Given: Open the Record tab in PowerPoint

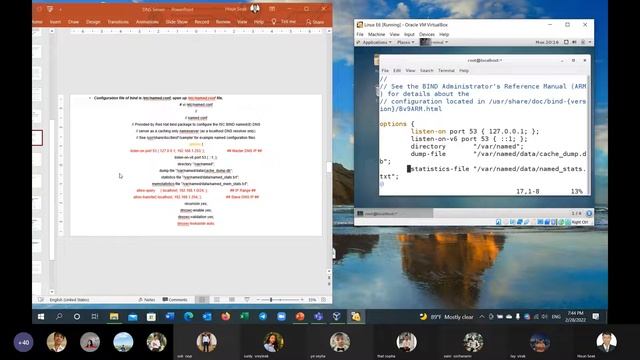Looking at the screenshot, I should click(x=202, y=22).
